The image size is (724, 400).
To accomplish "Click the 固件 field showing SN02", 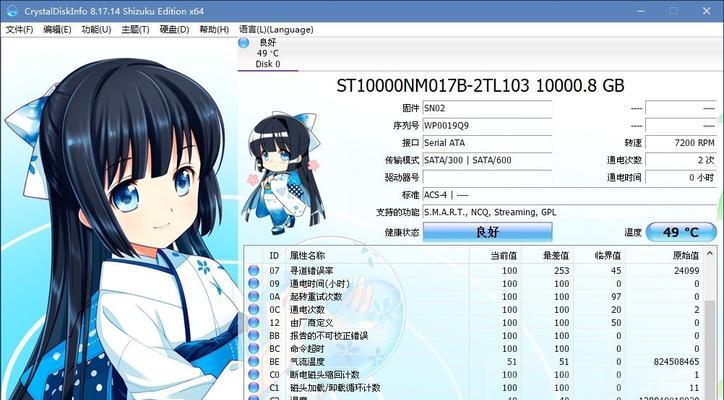I will point(487,108).
